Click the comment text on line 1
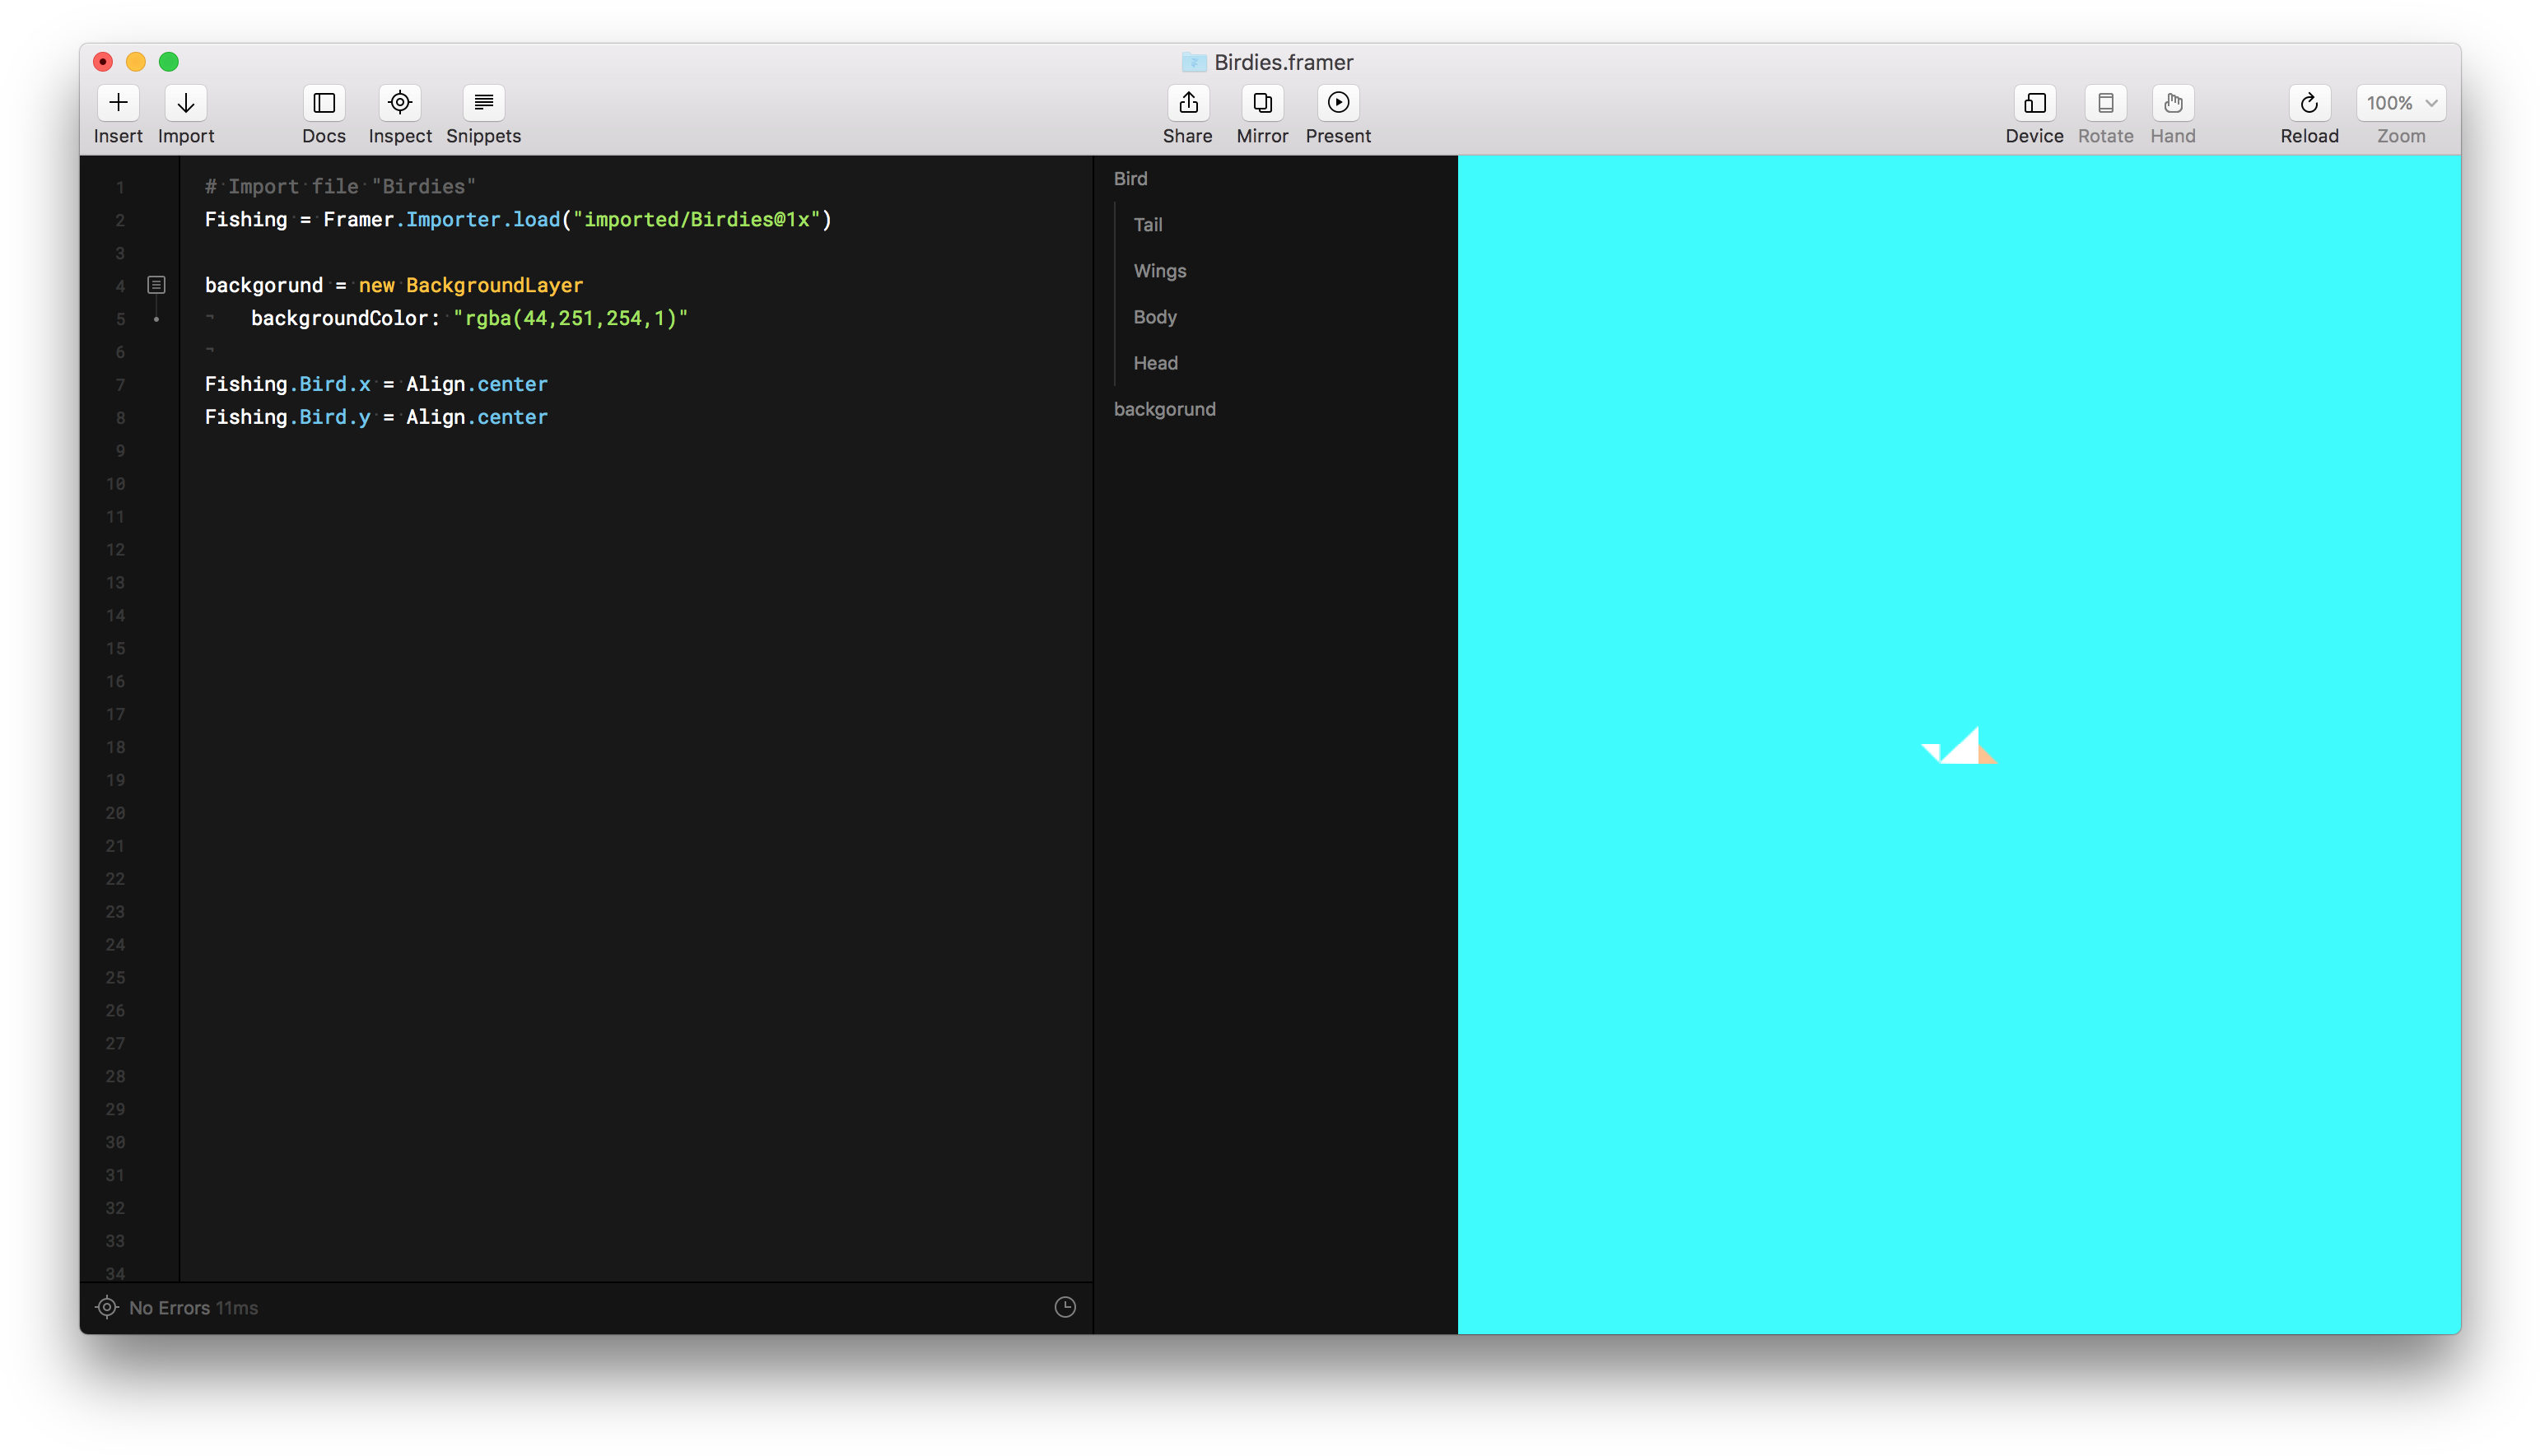The image size is (2540, 1456). click(x=340, y=186)
